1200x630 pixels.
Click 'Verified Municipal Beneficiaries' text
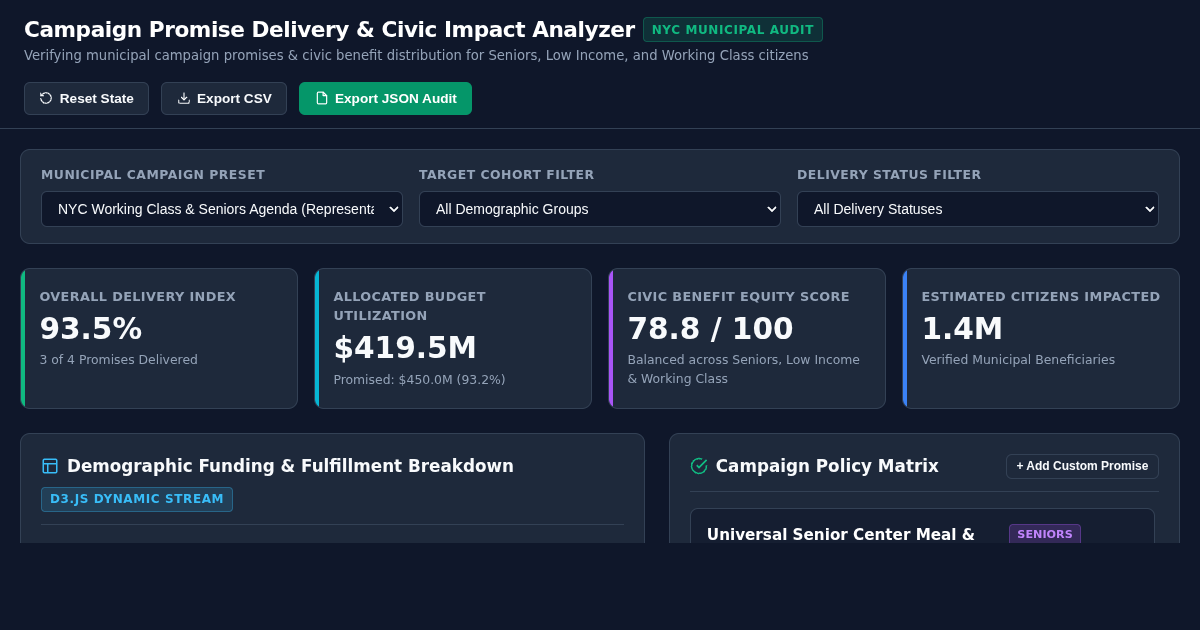point(1018,360)
